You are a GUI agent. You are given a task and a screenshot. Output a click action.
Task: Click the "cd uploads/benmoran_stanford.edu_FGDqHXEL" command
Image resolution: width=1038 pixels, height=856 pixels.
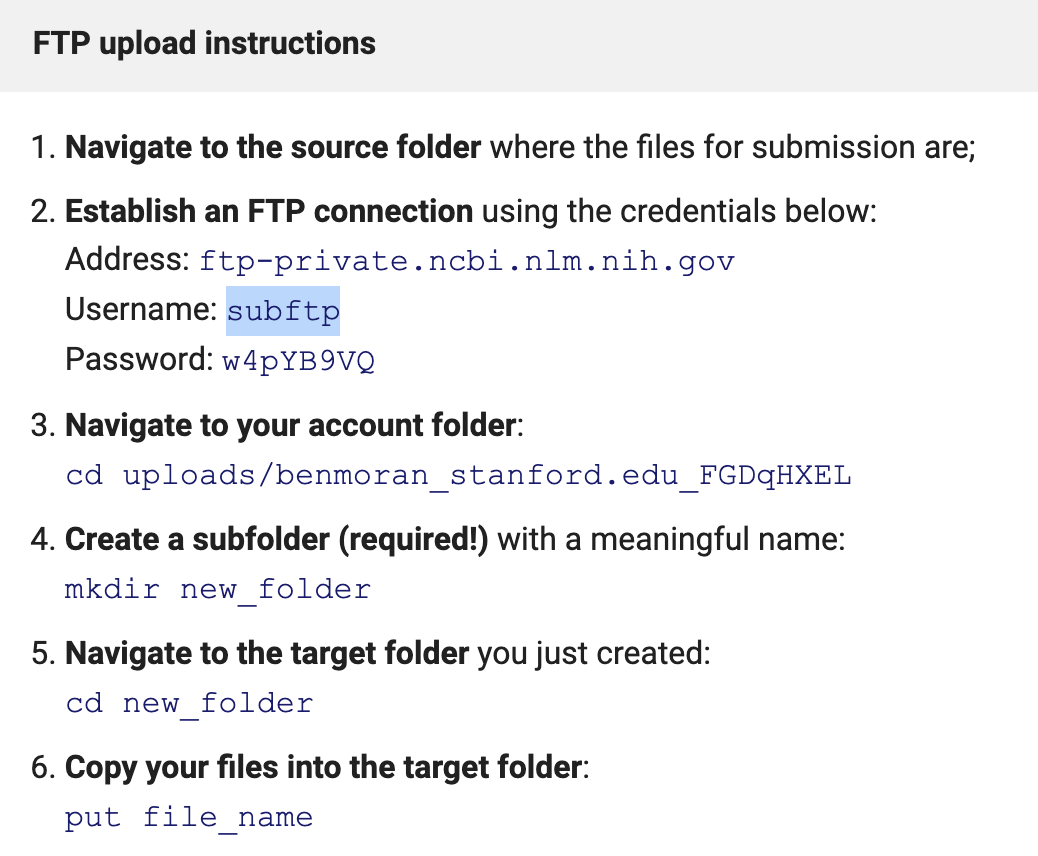coord(458,475)
